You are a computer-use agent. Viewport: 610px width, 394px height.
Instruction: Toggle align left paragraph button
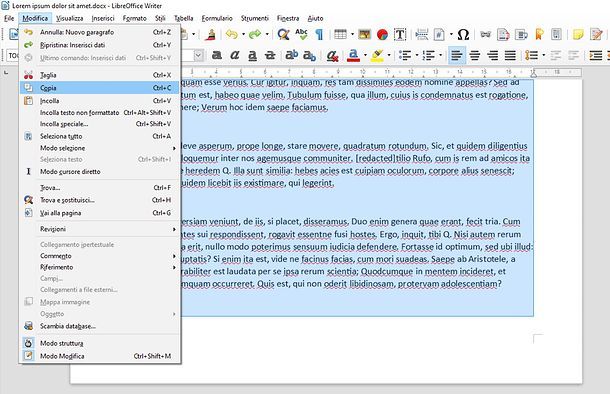click(457, 56)
